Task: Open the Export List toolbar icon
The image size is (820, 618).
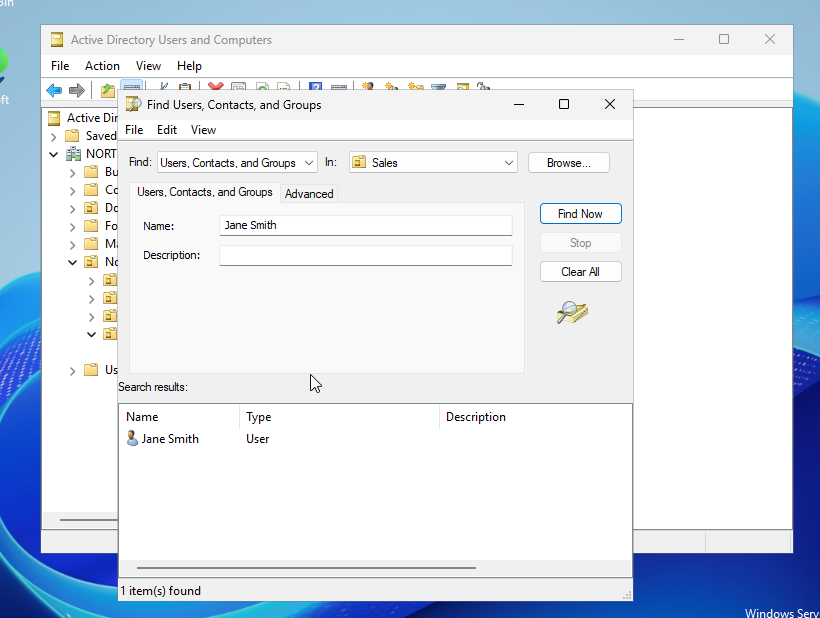Action: click(284, 89)
